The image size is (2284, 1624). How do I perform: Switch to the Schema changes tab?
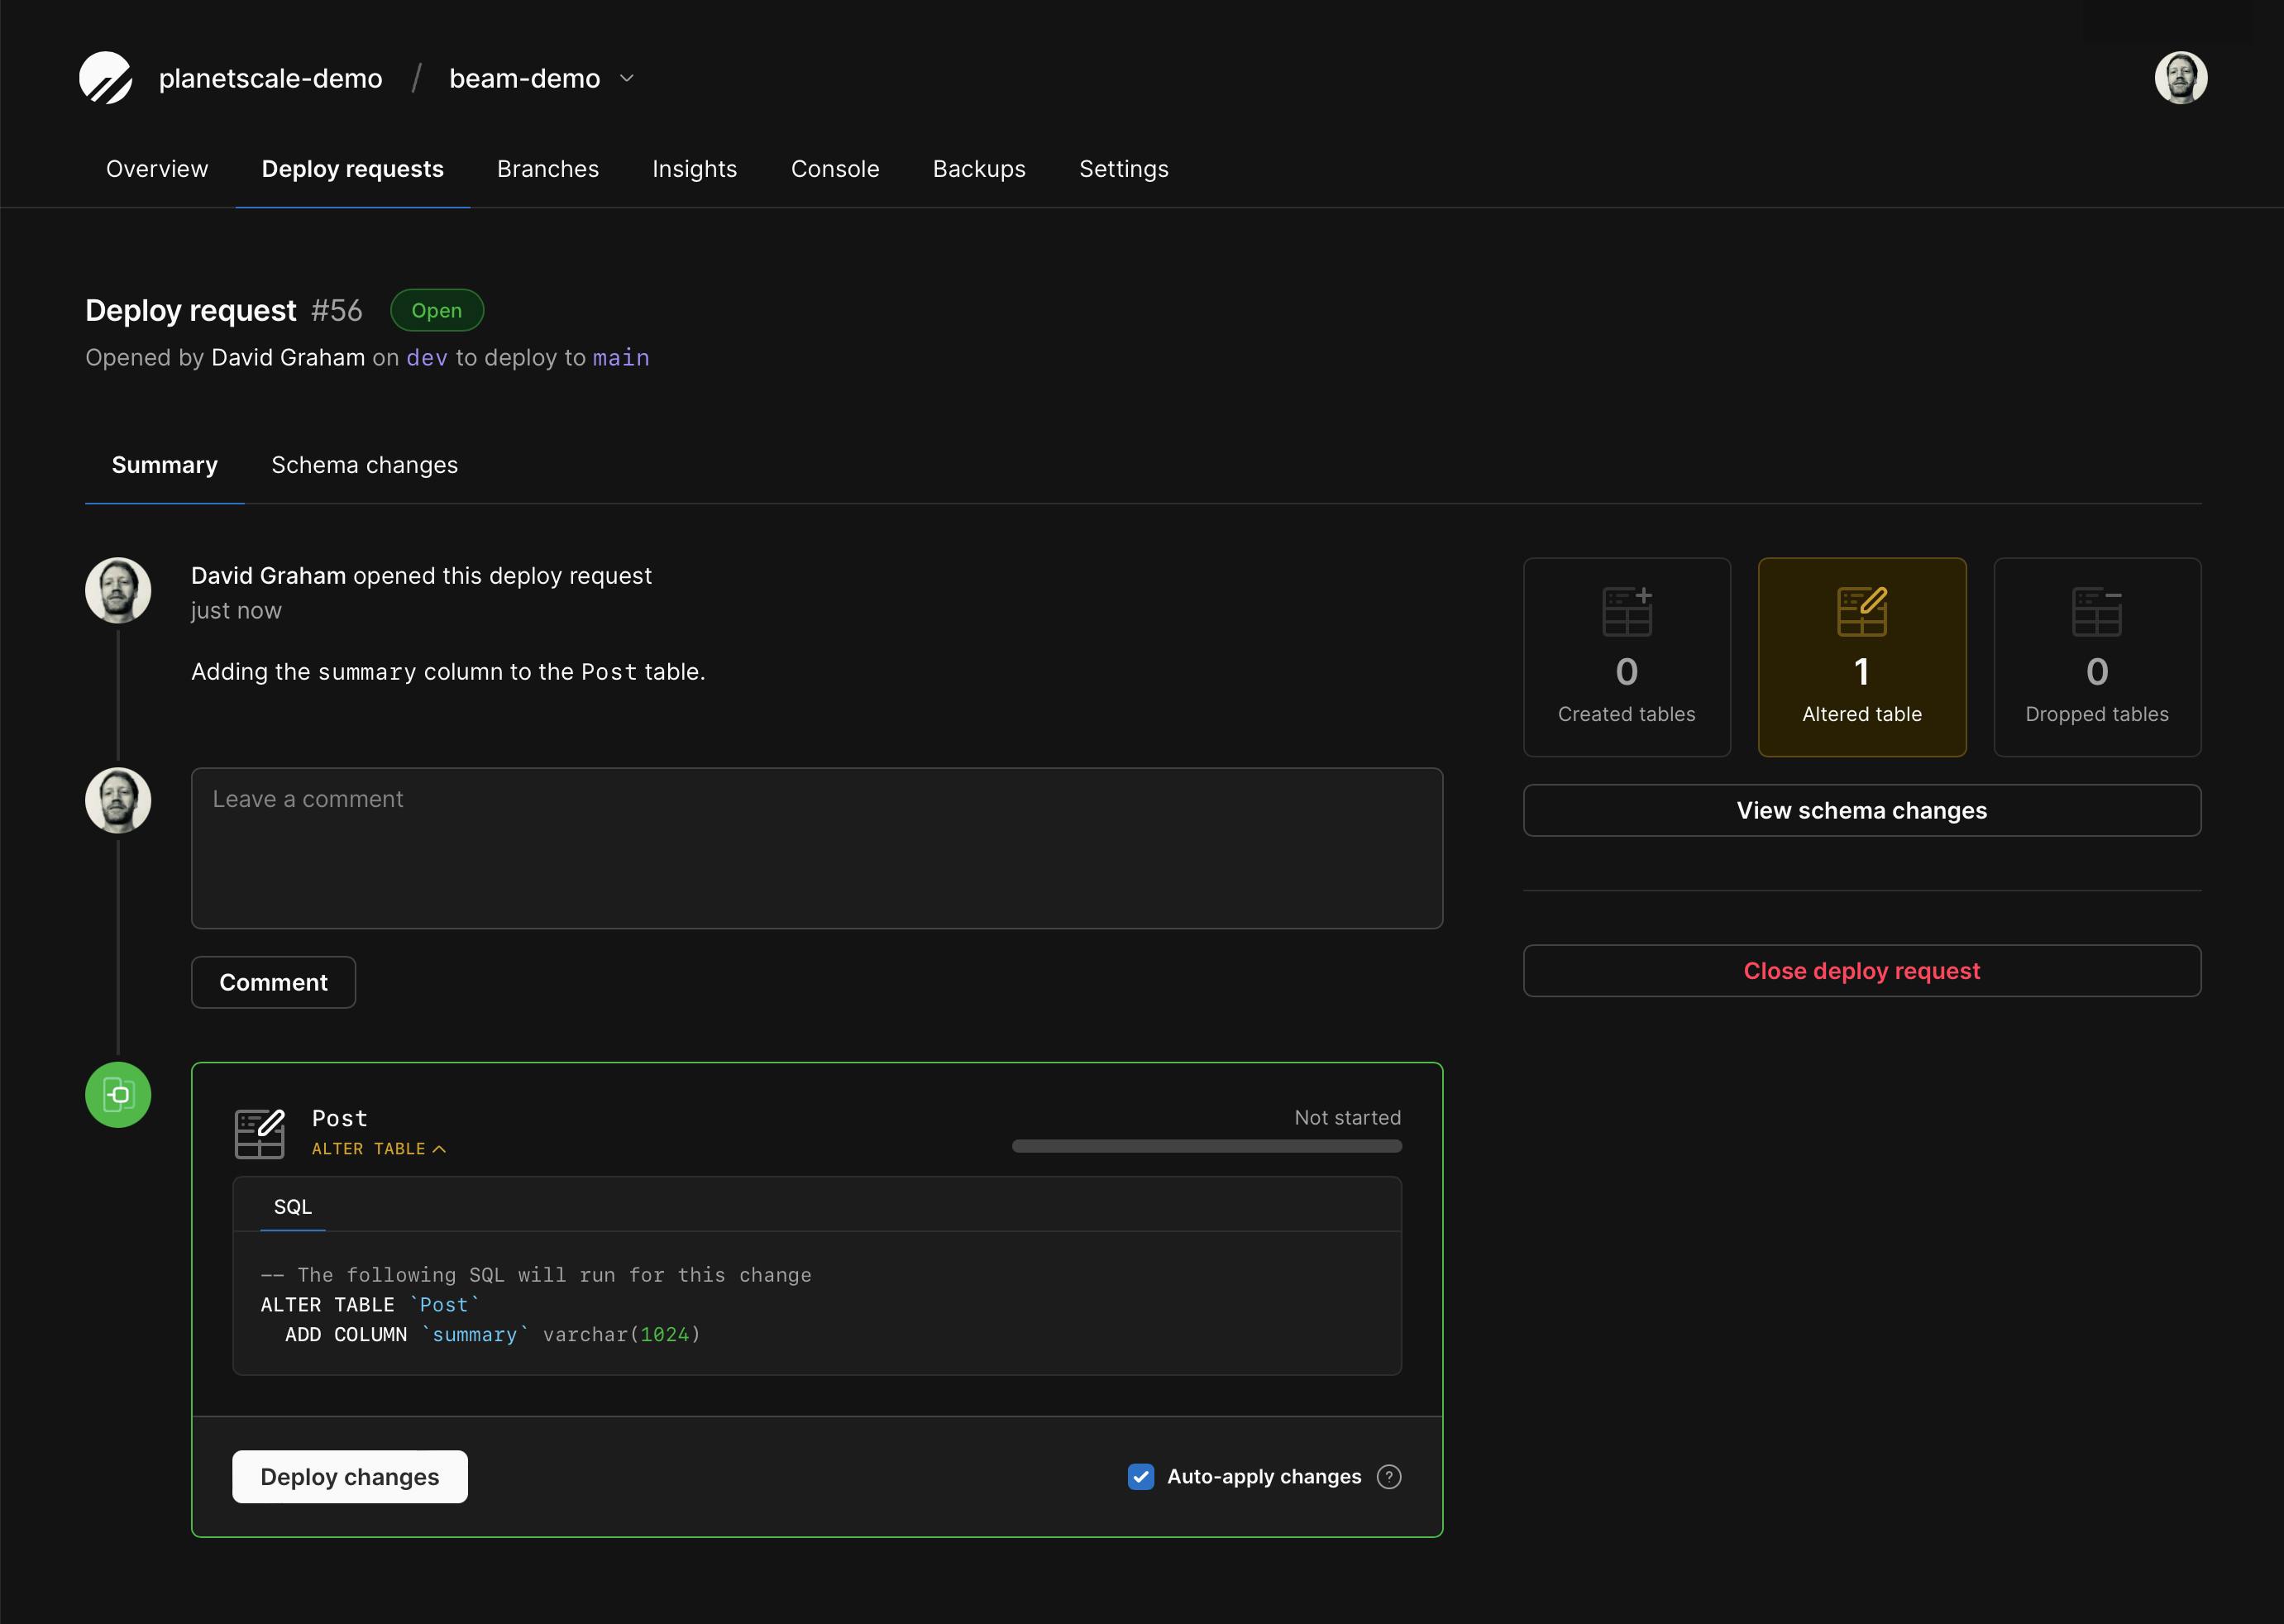[364, 465]
